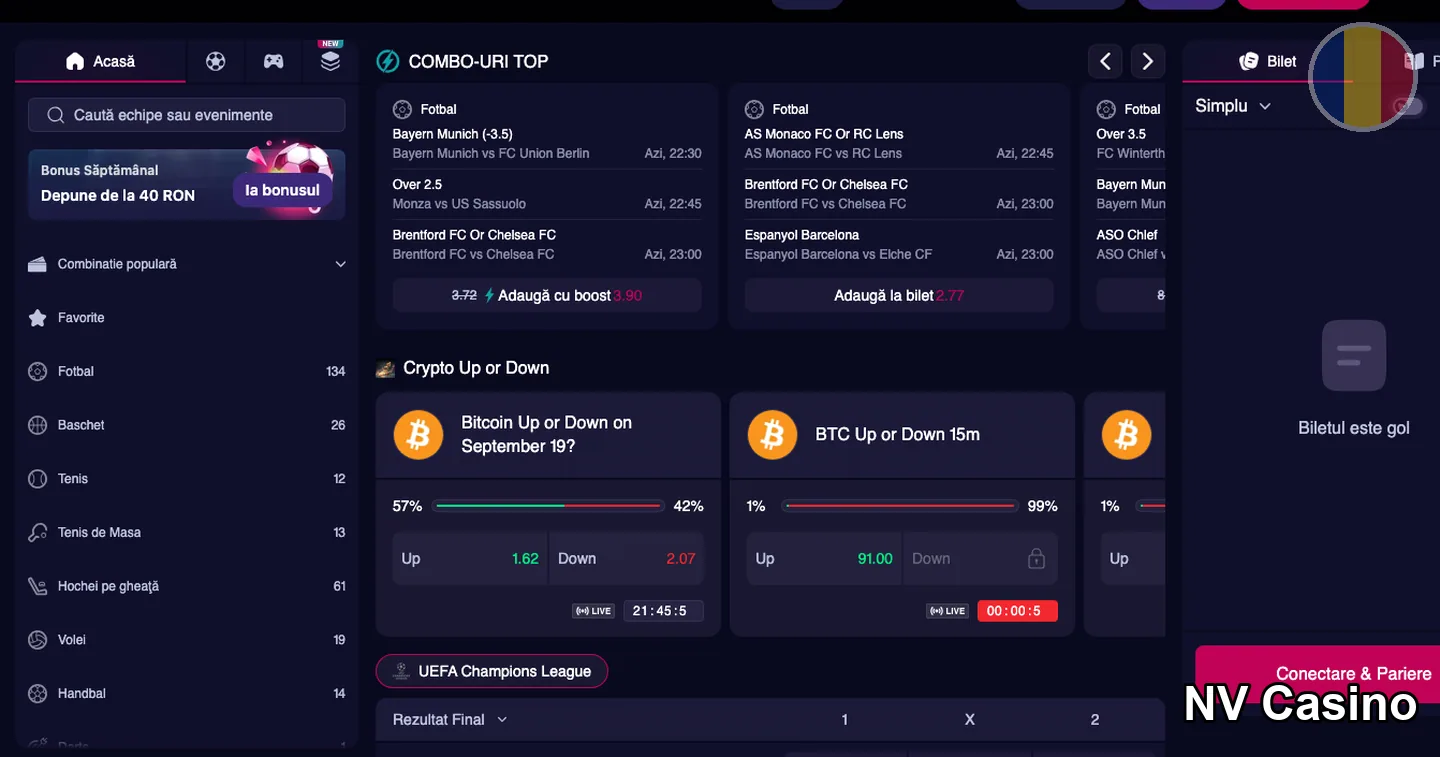Click the Fotbal icon in first combo card
Viewport: 1440px width, 757px height.
click(x=402, y=109)
